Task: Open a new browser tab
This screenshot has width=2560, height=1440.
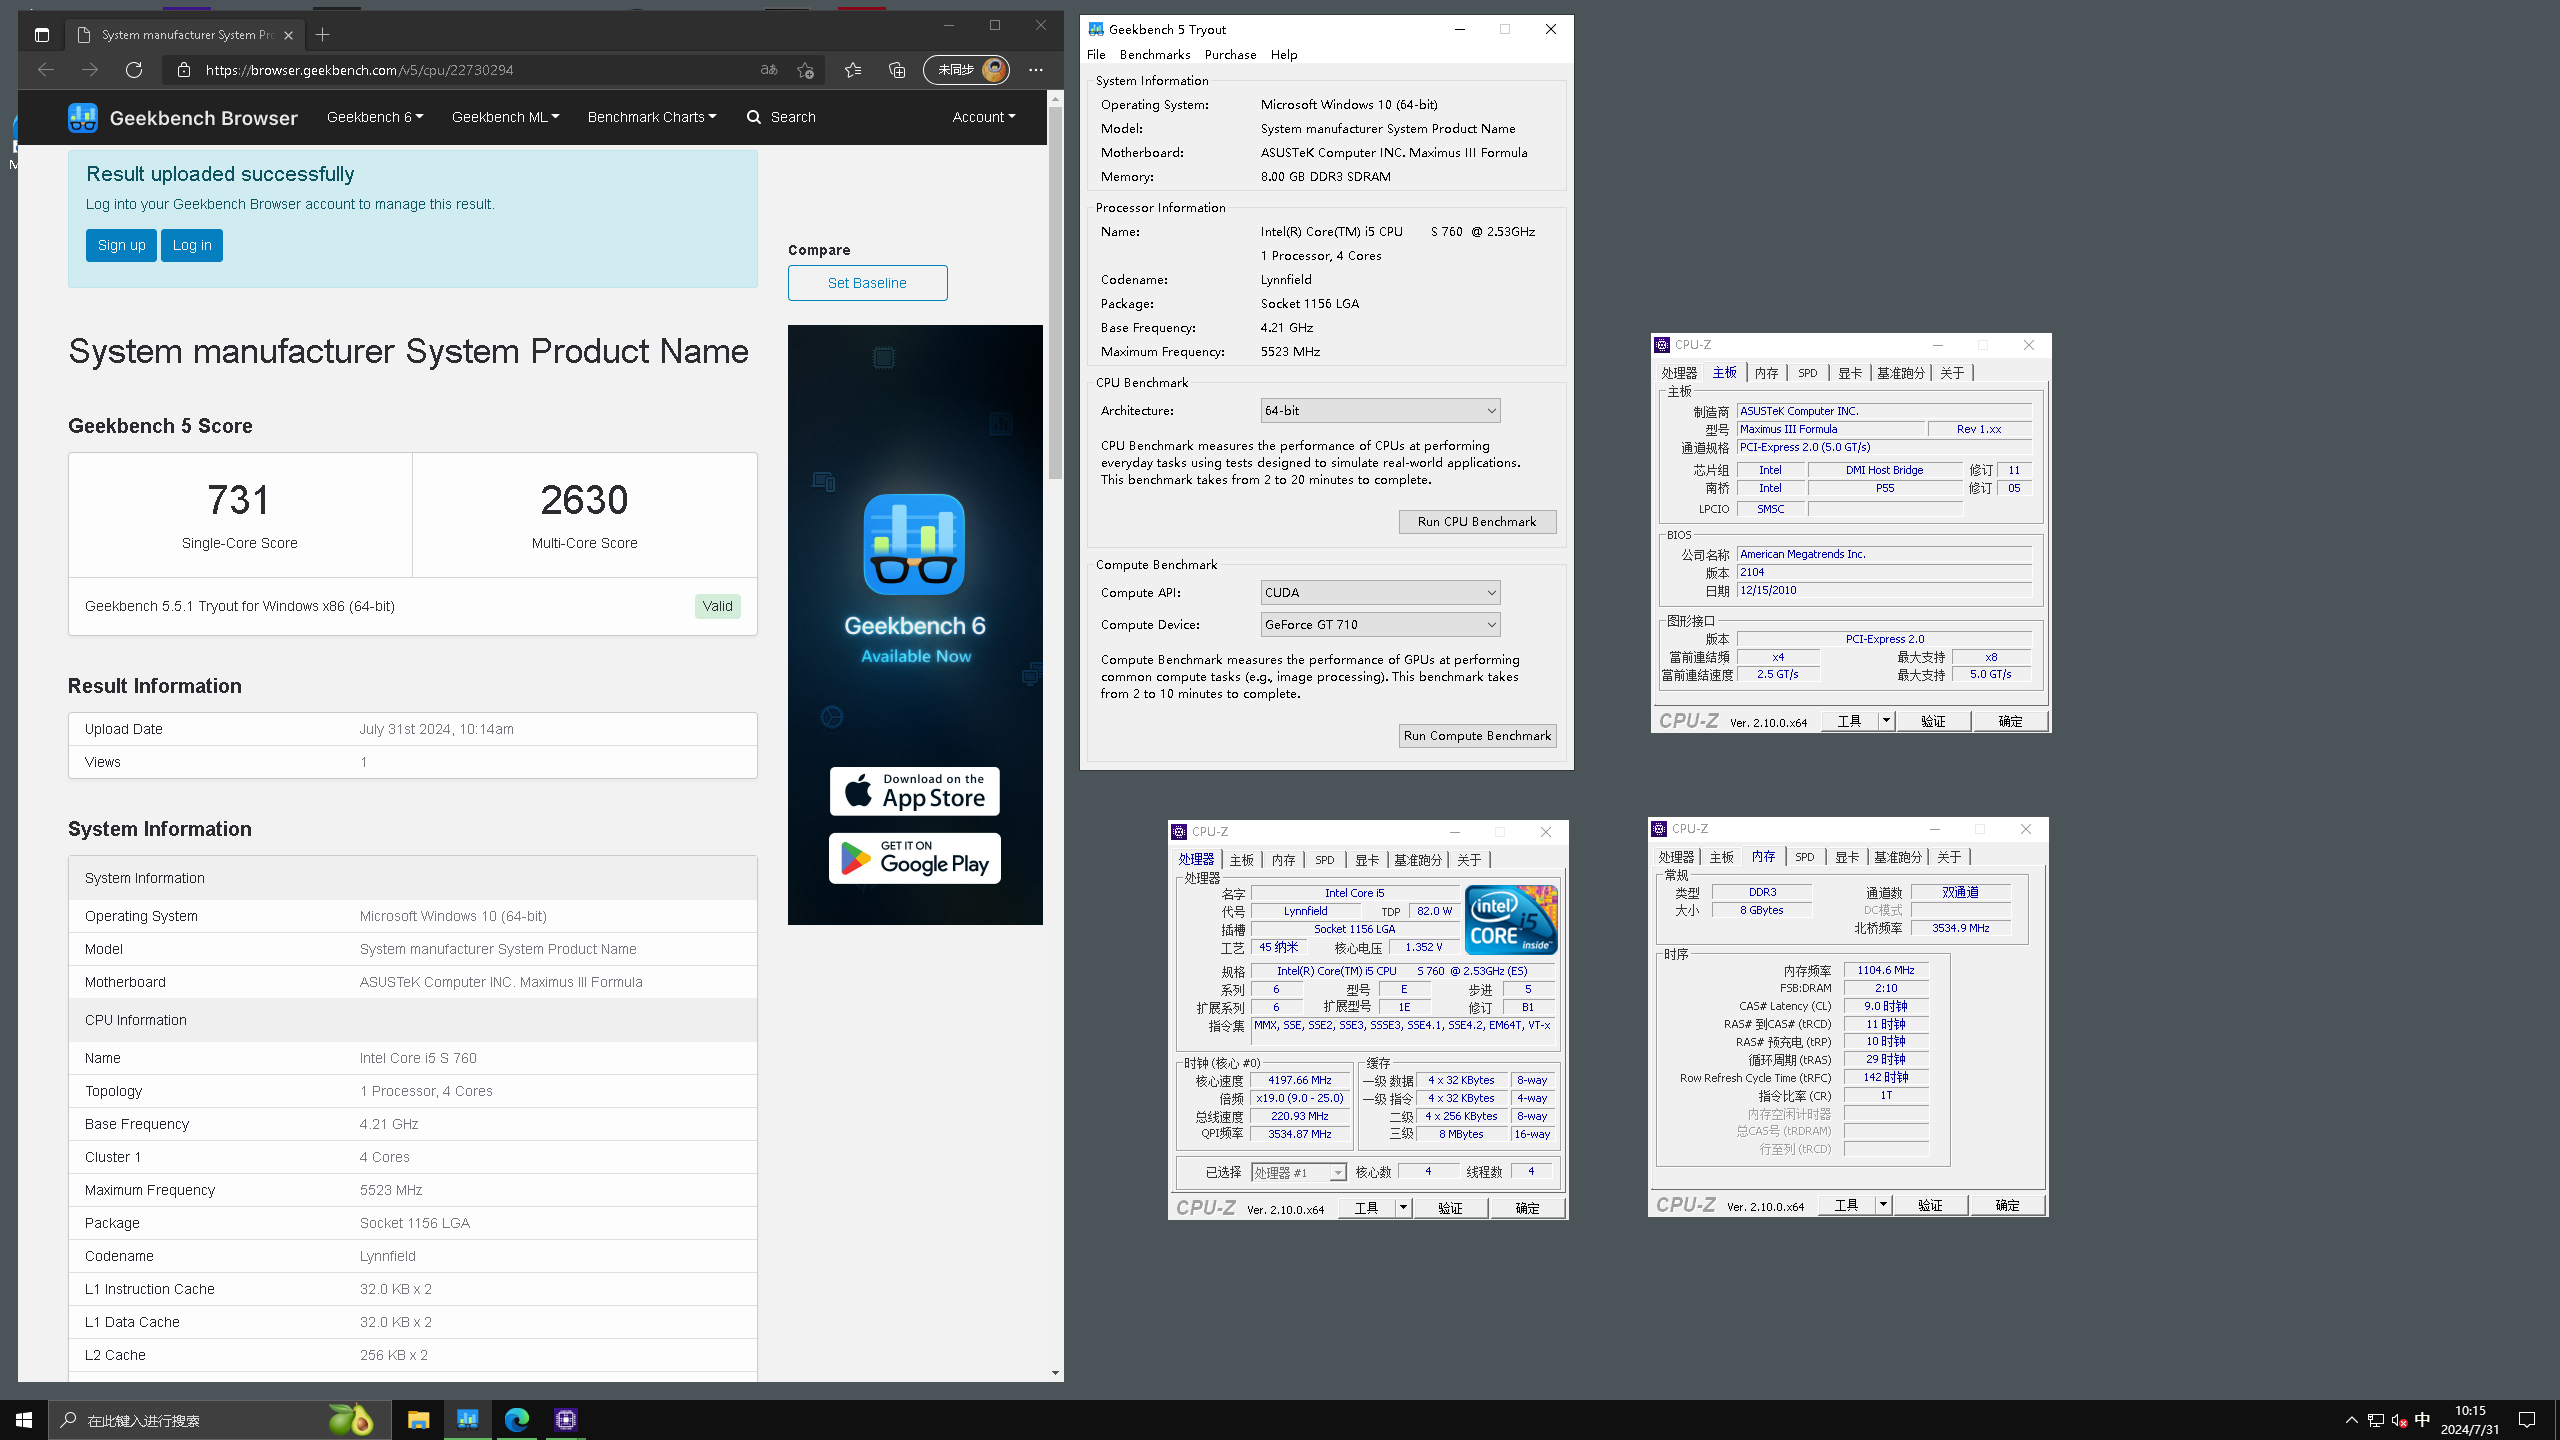Action: point(322,35)
